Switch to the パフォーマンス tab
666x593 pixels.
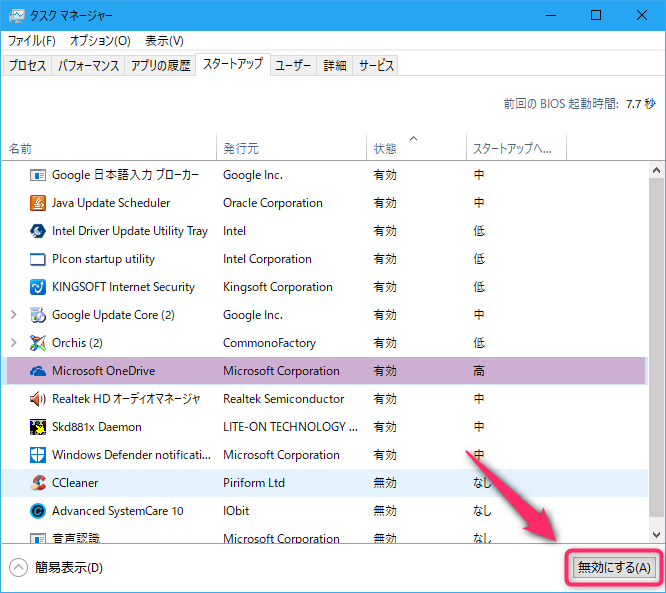pyautogui.click(x=88, y=65)
